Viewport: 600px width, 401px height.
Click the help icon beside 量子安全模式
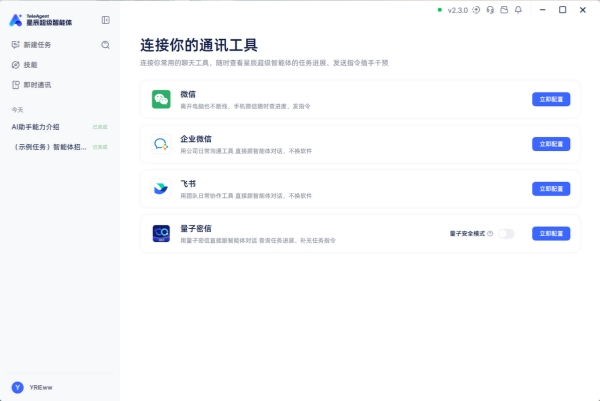pyautogui.click(x=490, y=233)
